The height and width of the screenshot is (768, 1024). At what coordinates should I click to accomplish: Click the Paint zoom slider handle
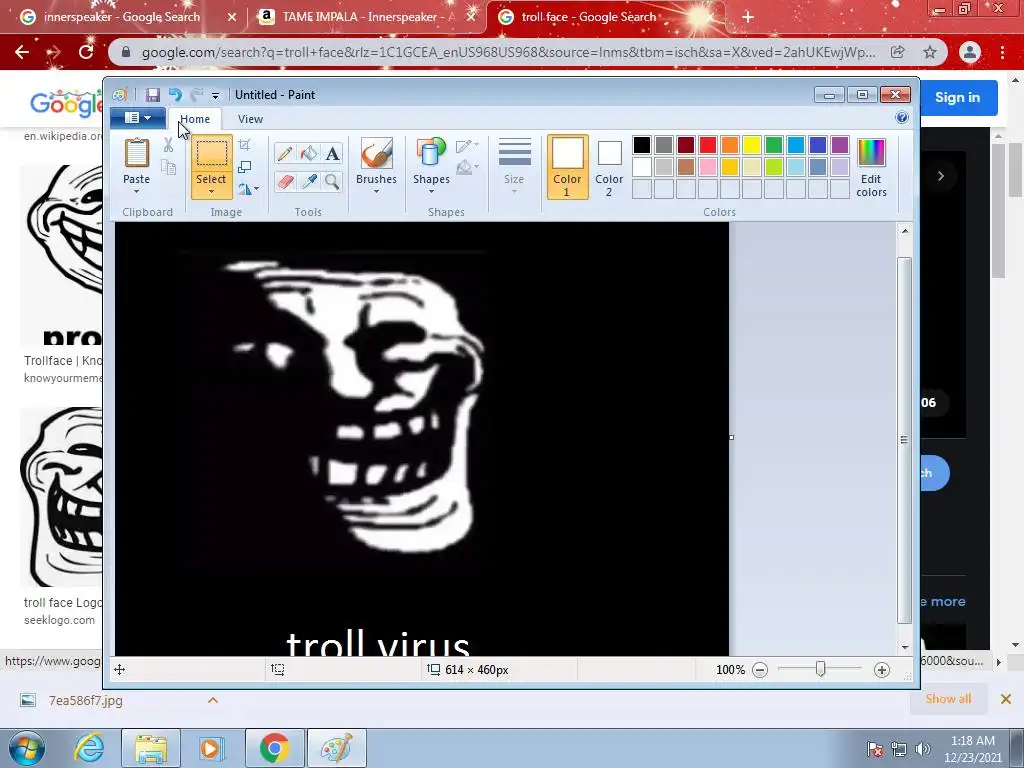[821, 669]
